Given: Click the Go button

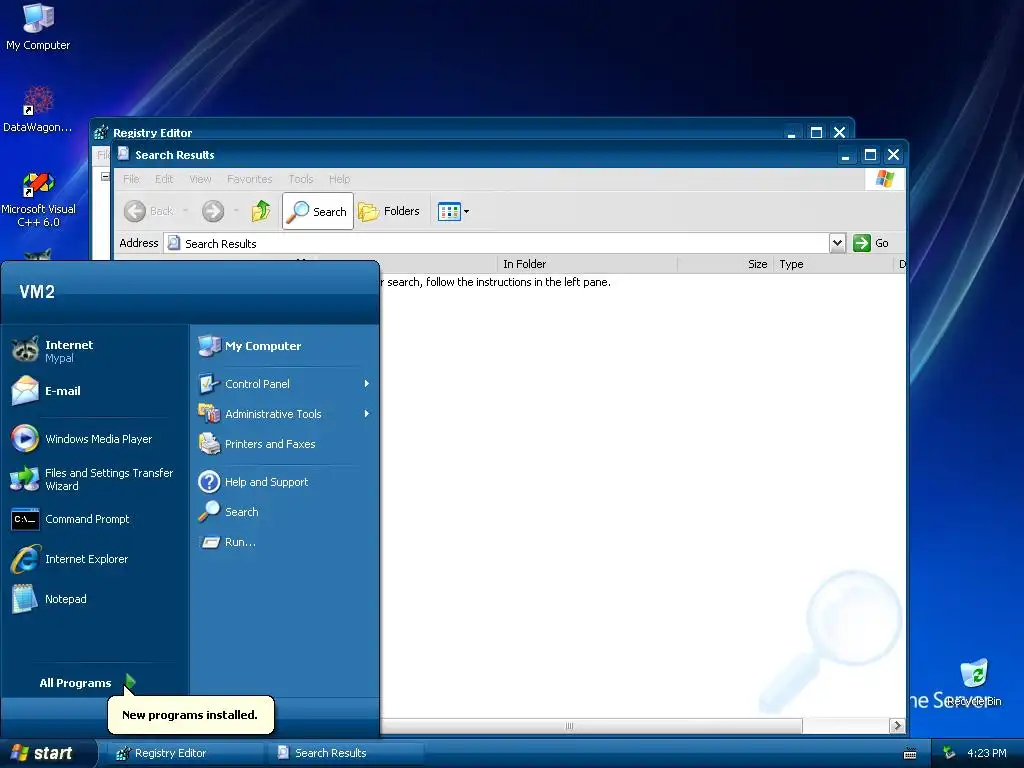Looking at the screenshot, I should click(x=871, y=243).
